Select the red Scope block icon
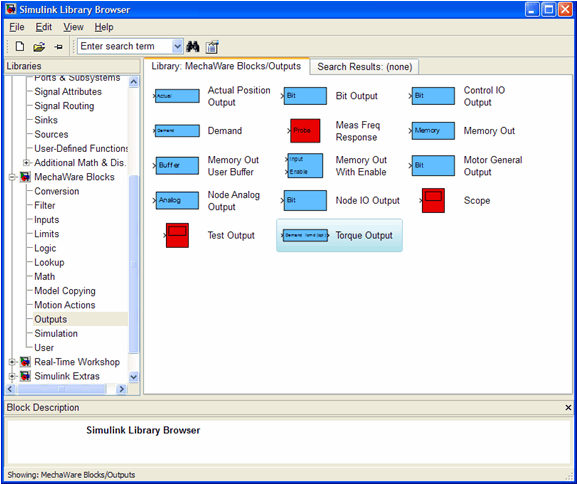Viewport: 577px width, 484px height. tap(433, 201)
